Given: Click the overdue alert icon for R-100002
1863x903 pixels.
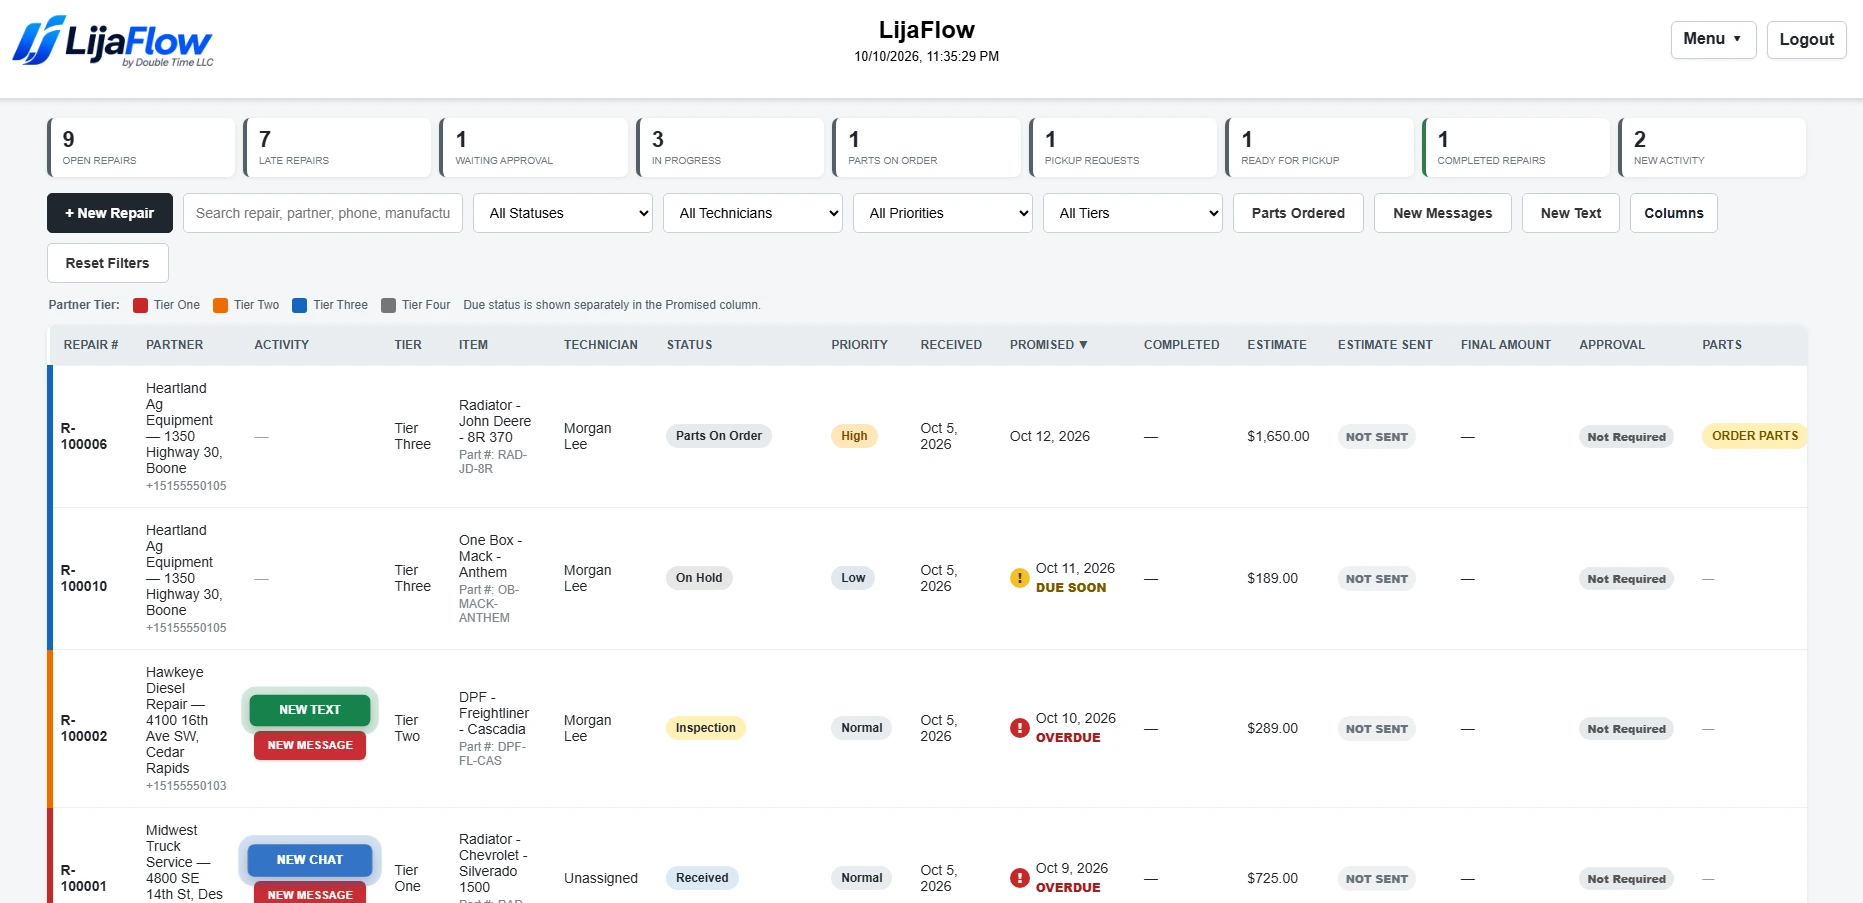Looking at the screenshot, I should coord(1019,728).
